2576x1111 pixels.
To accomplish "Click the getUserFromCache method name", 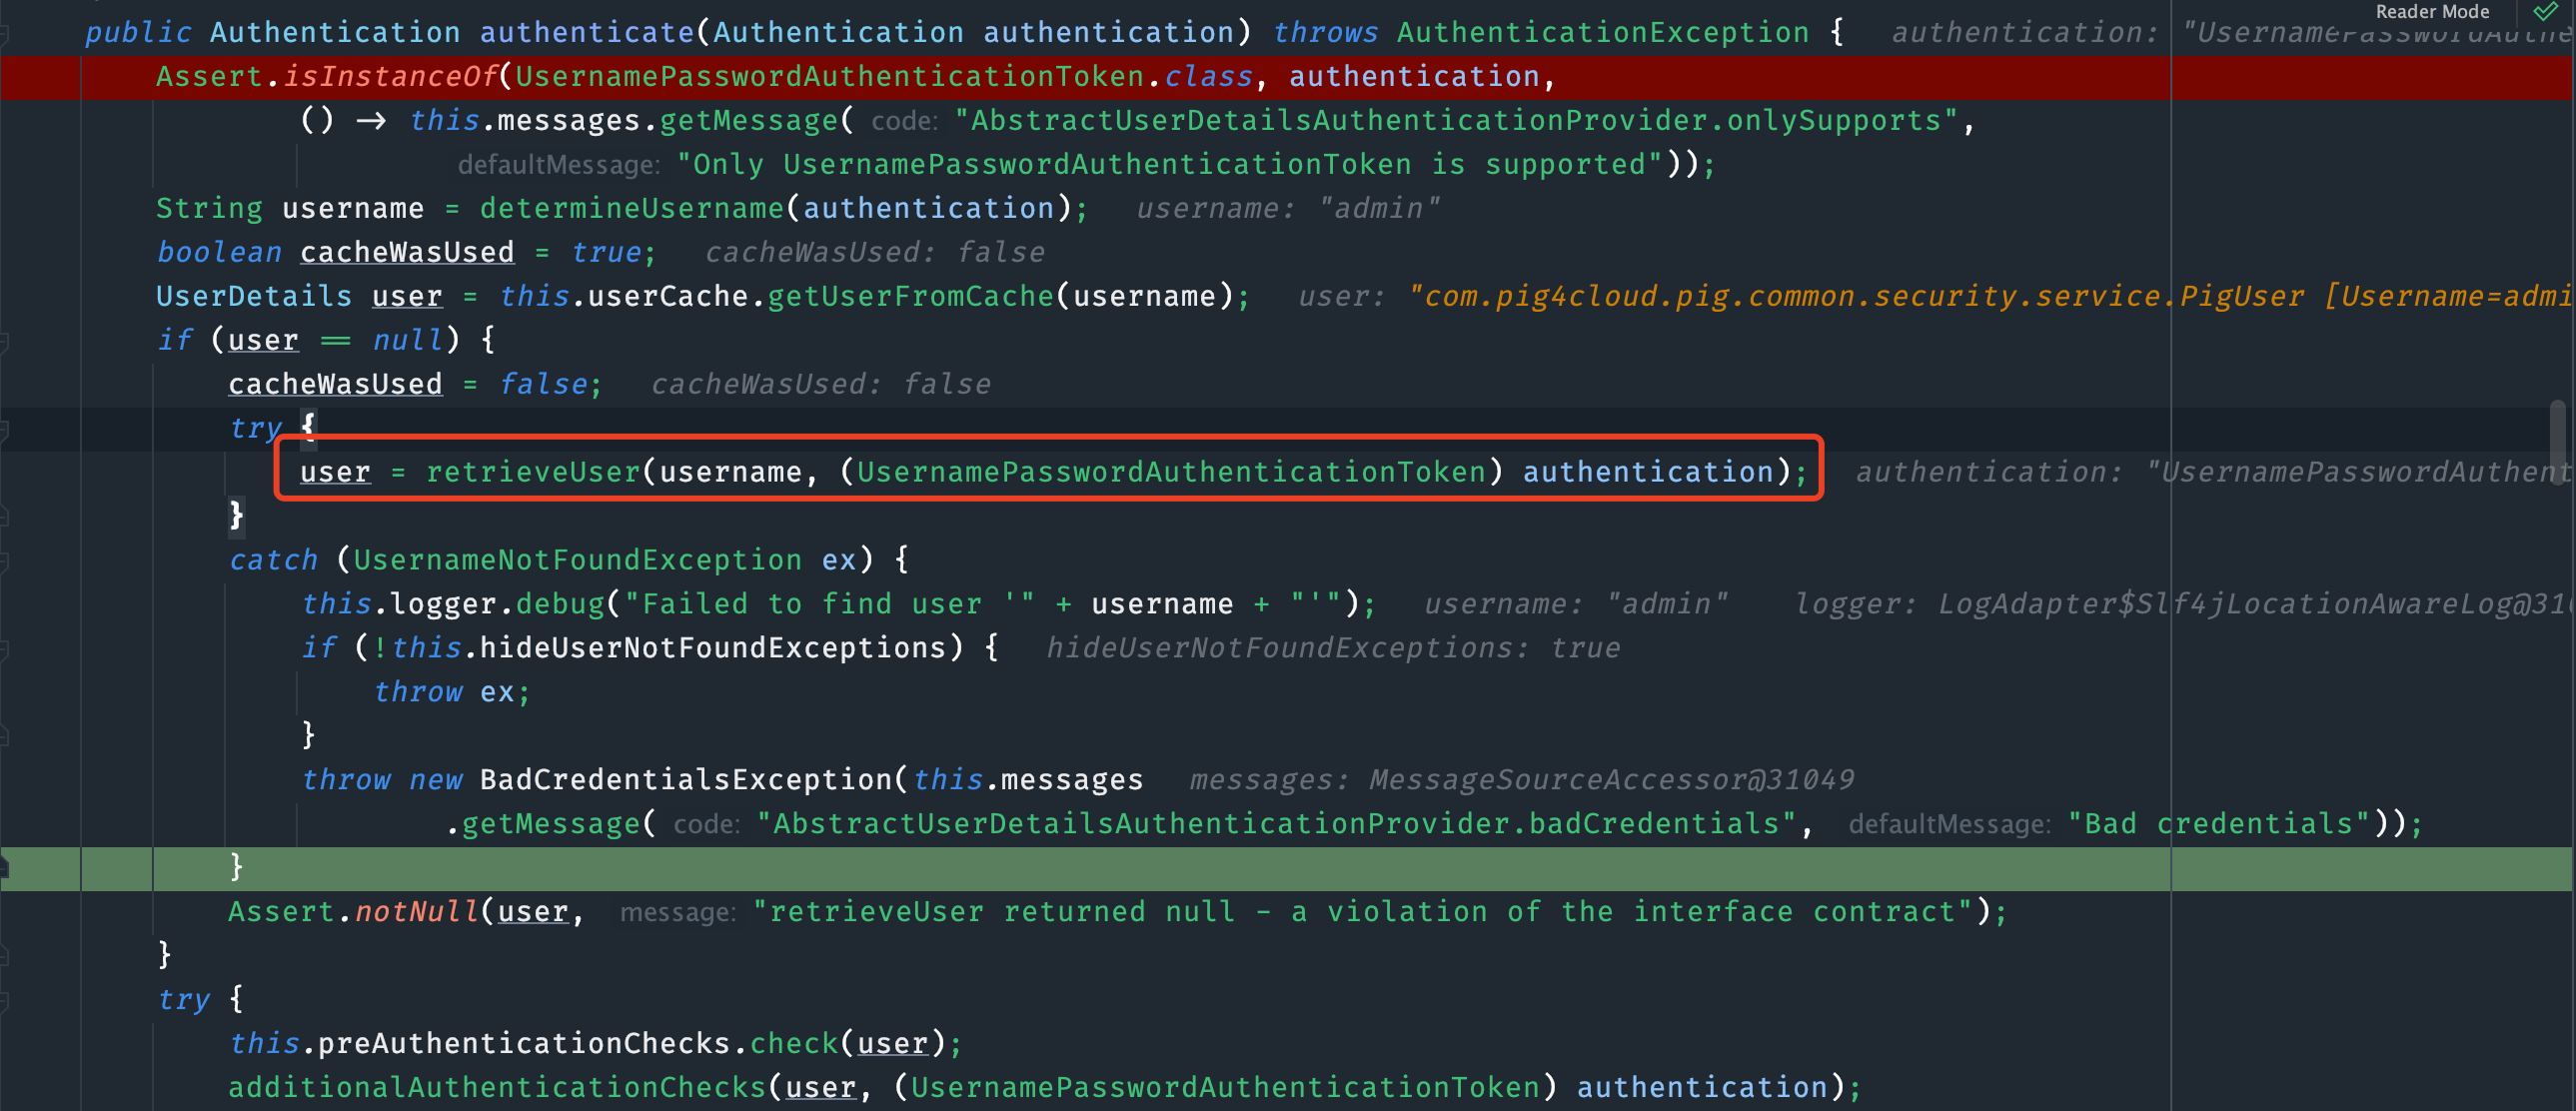I will click(x=910, y=297).
